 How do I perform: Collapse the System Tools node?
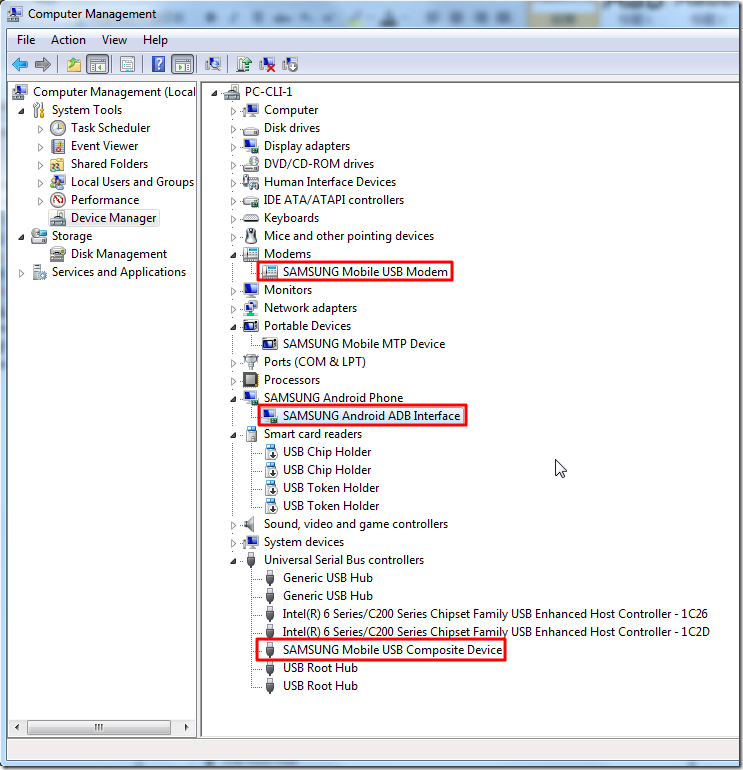point(21,111)
